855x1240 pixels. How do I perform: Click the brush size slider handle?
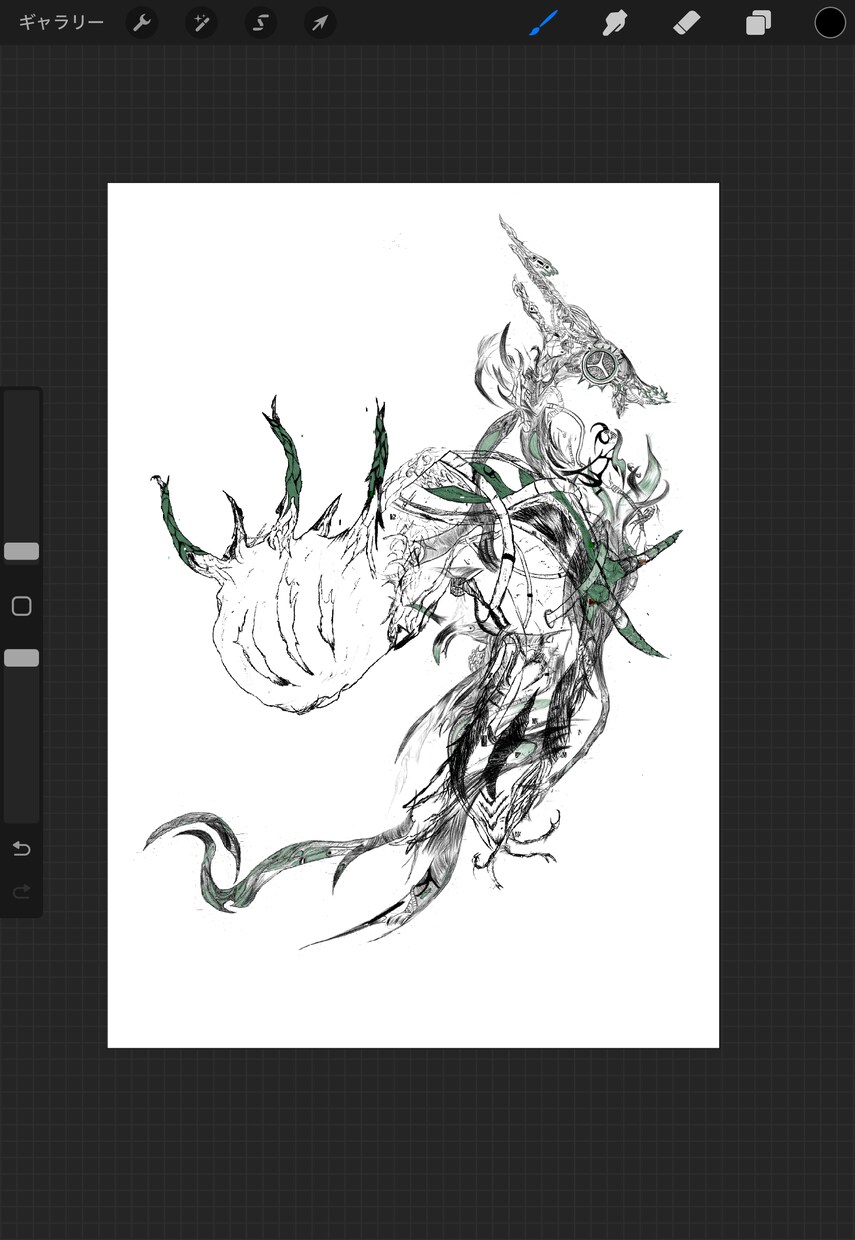(x=21, y=551)
